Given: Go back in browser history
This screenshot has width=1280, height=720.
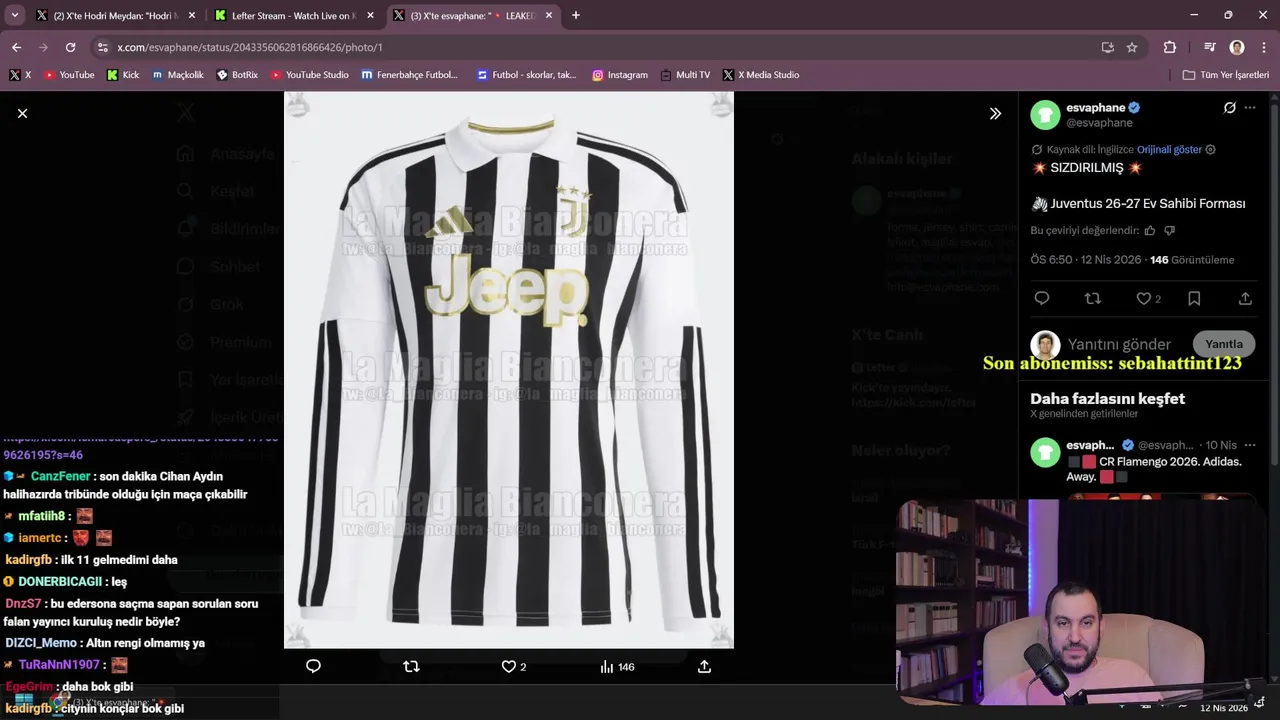Looking at the screenshot, I should pos(17,47).
